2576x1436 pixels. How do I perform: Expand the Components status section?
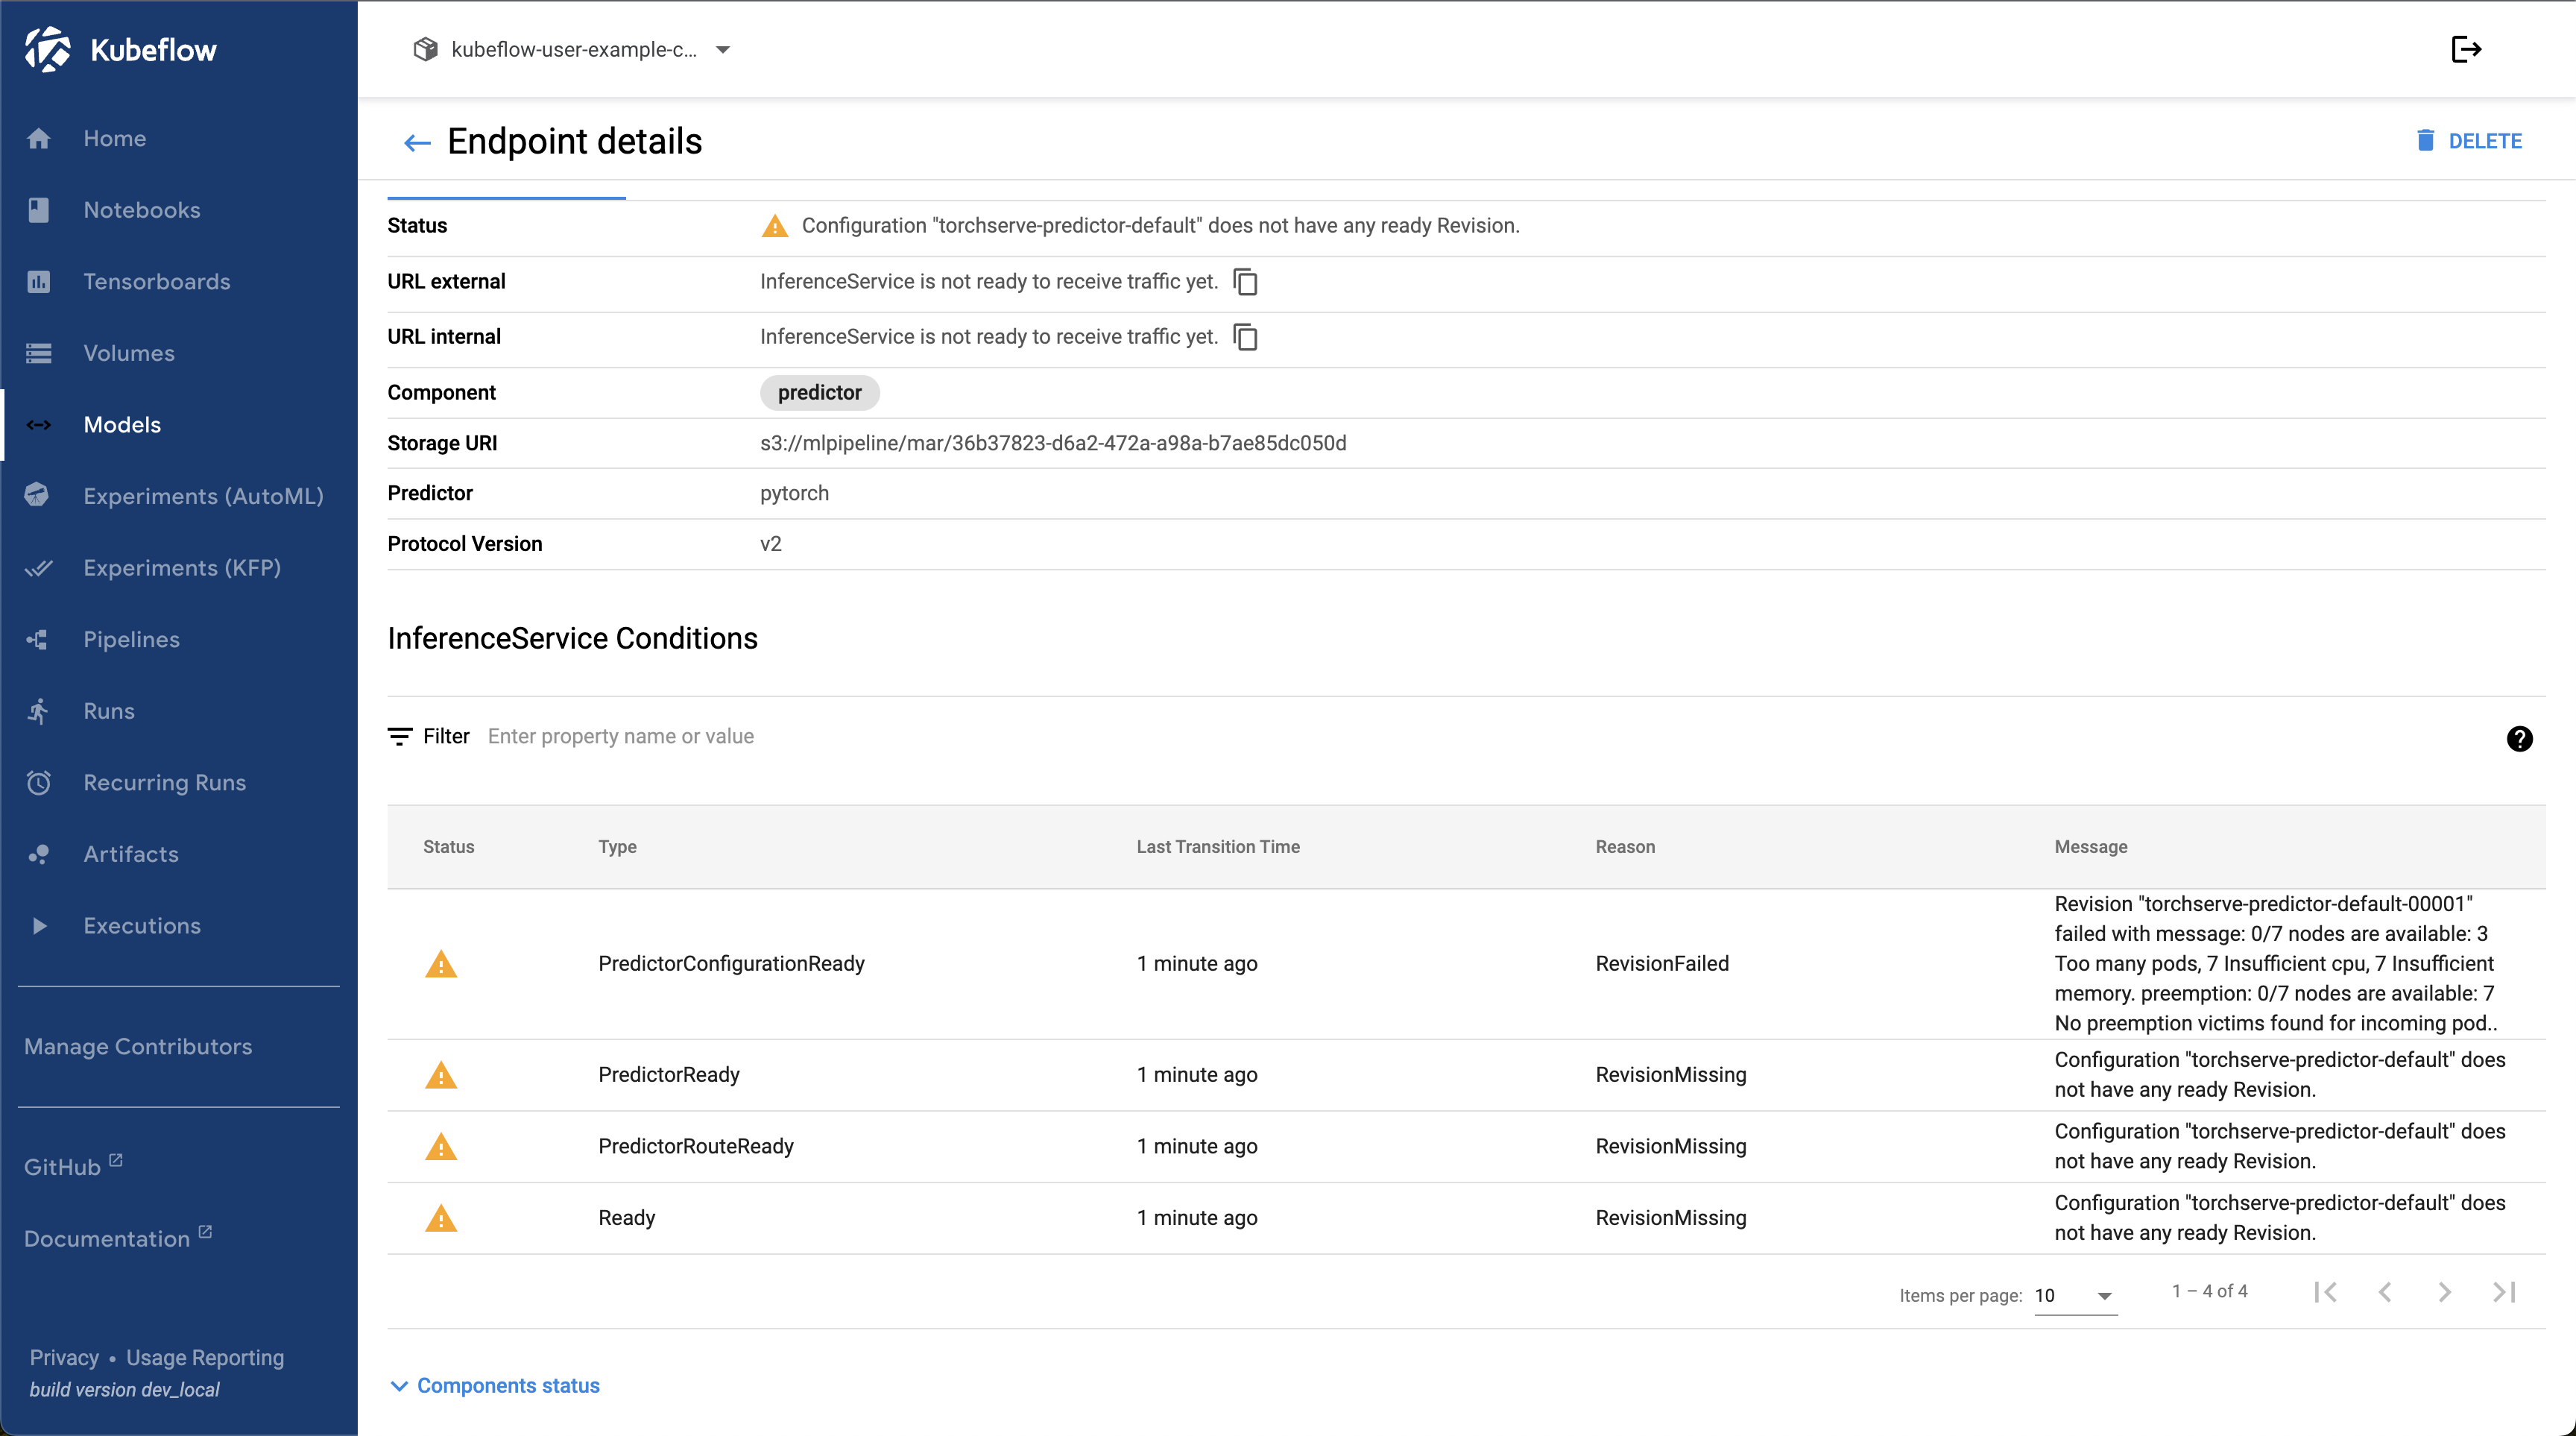coord(494,1385)
